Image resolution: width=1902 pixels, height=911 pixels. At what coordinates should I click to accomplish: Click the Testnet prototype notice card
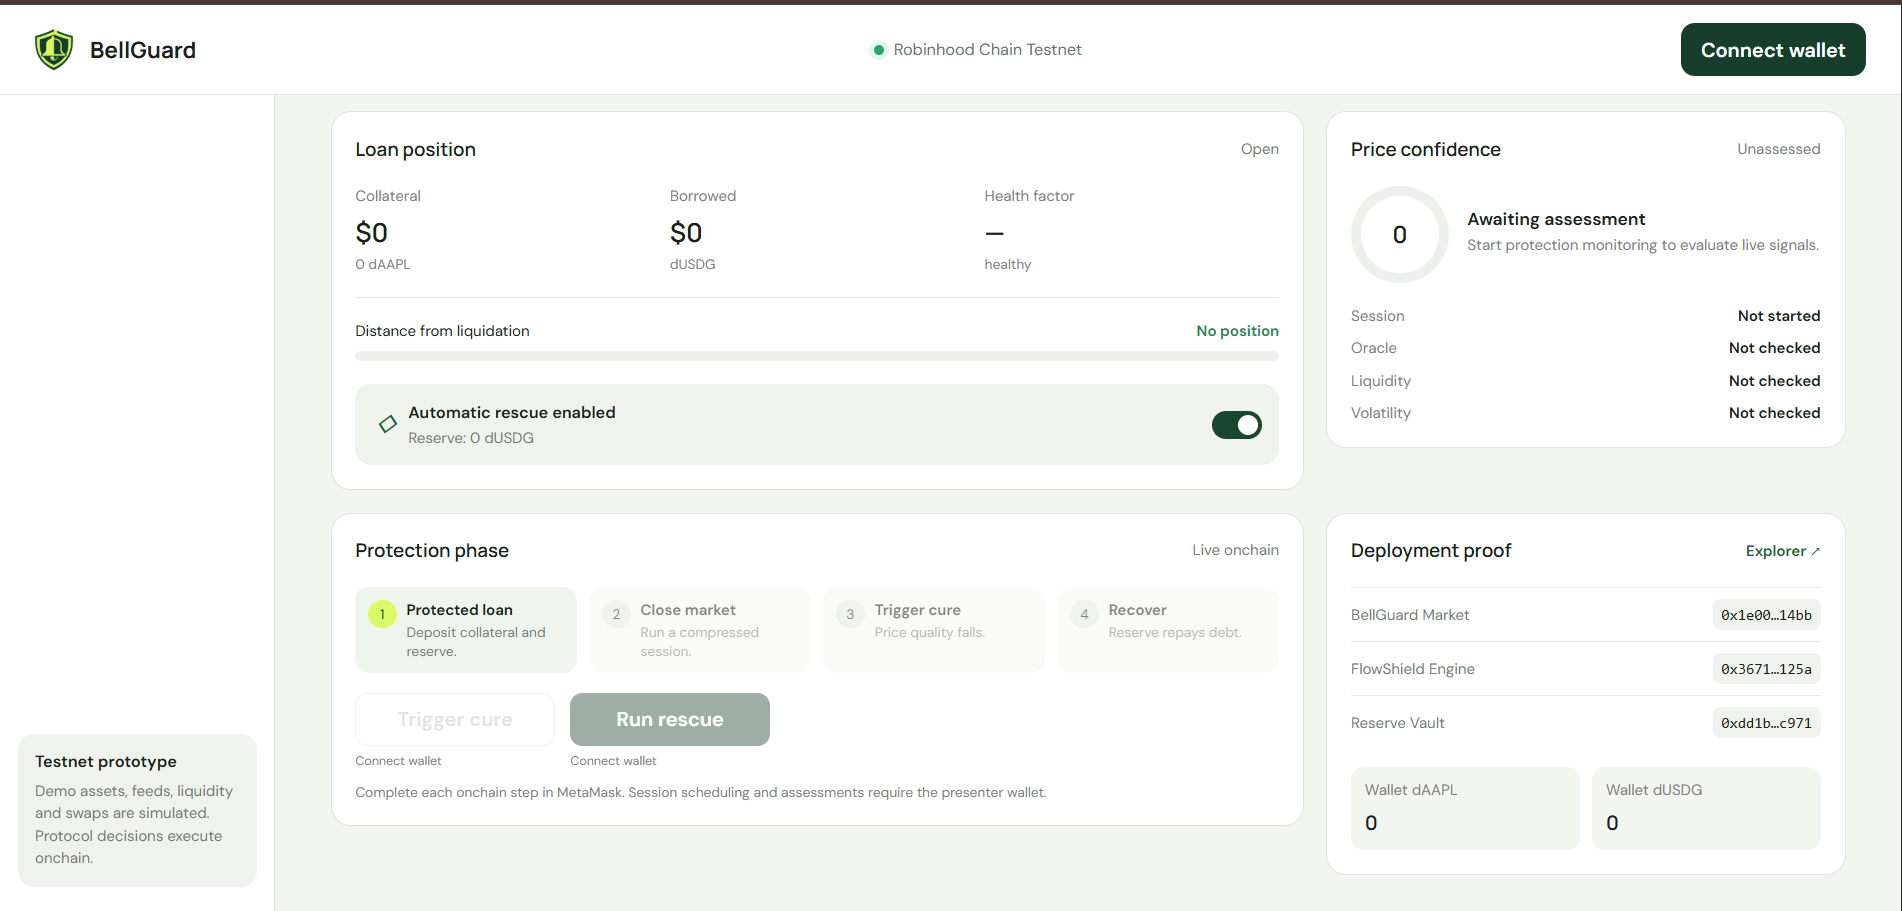(137, 810)
